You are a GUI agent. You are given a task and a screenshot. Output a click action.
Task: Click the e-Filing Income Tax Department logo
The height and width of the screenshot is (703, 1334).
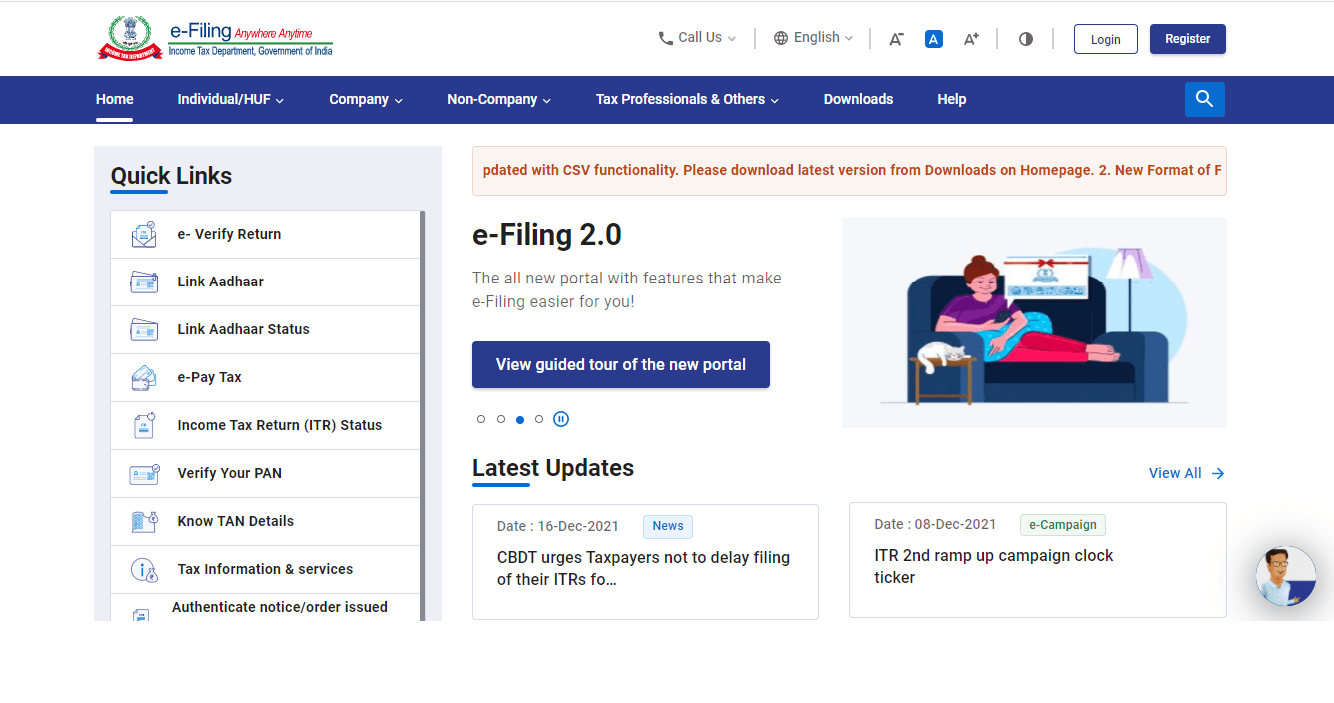[215, 38]
